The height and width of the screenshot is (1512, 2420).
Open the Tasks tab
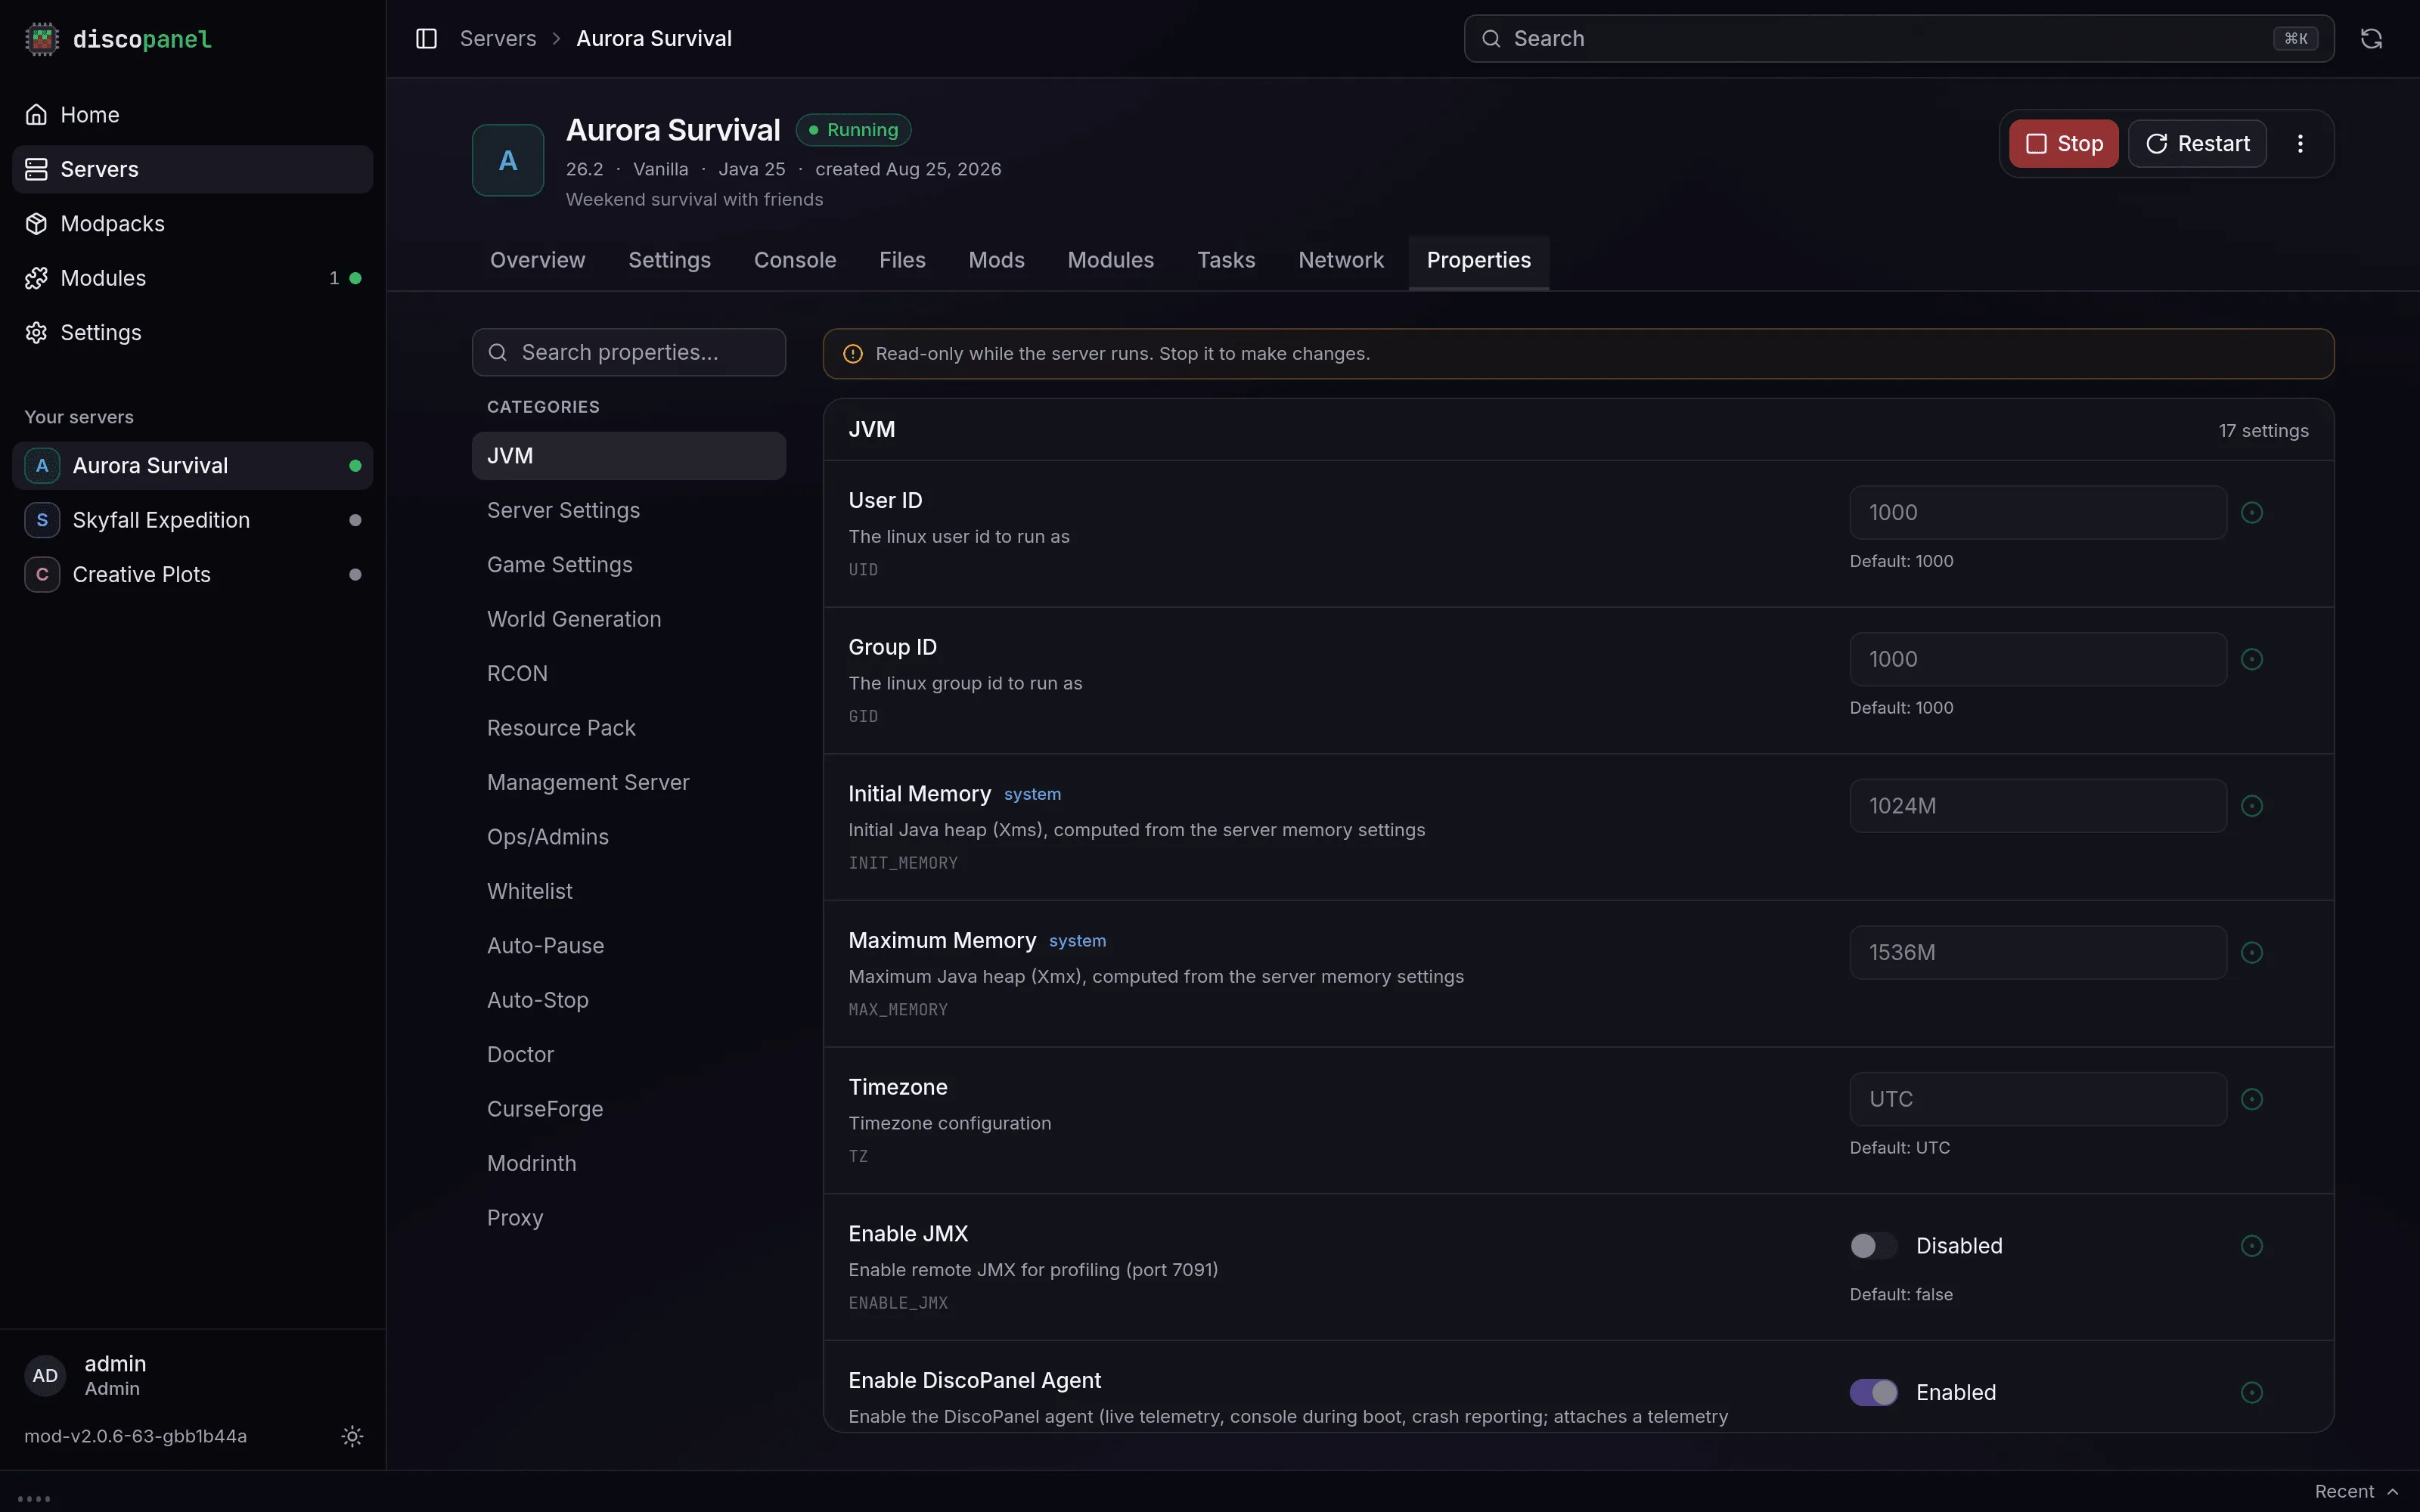(1226, 261)
